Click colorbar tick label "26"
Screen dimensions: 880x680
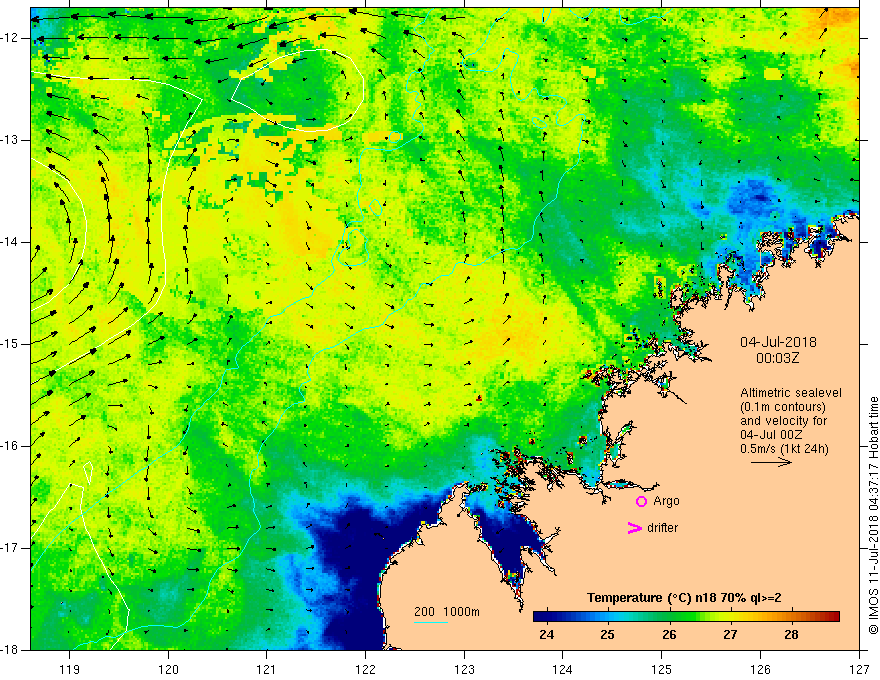click(669, 635)
